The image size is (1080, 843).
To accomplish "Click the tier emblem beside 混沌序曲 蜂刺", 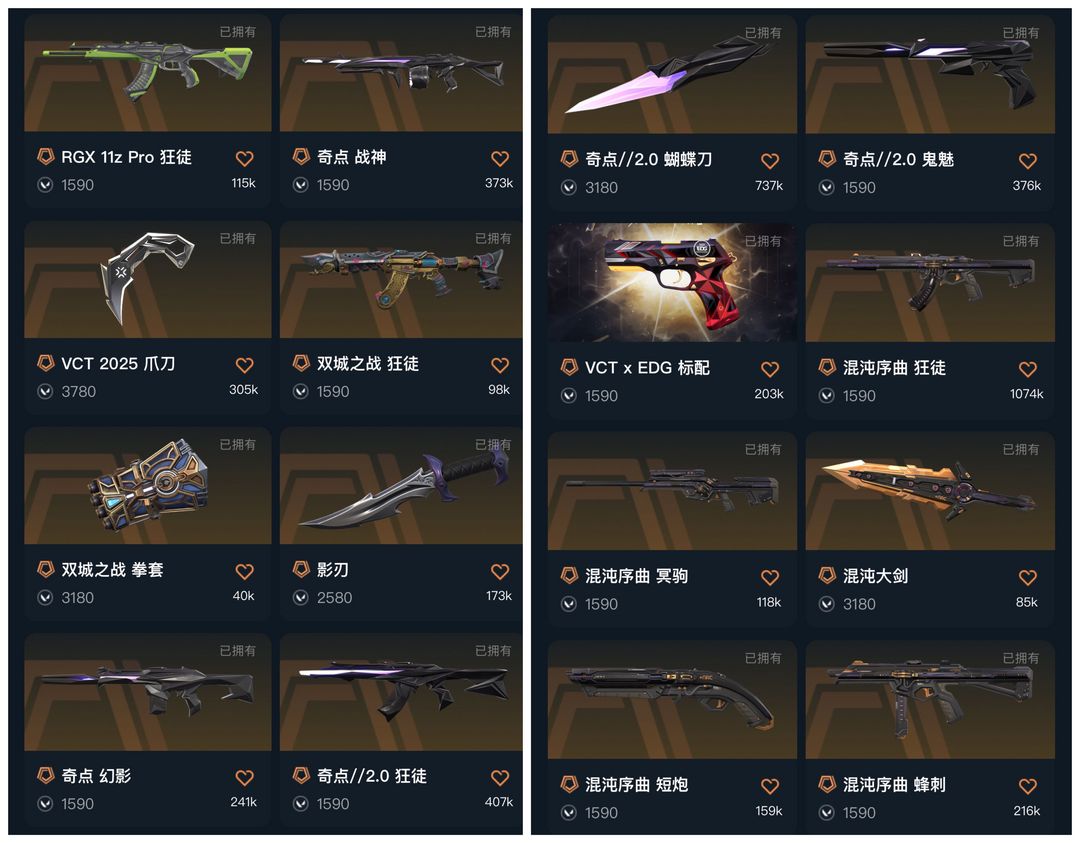I will (x=827, y=784).
